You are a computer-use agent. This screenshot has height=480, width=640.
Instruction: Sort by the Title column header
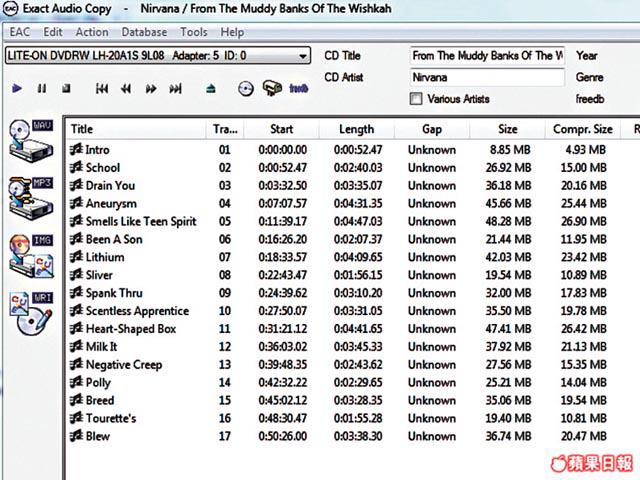pos(136,129)
